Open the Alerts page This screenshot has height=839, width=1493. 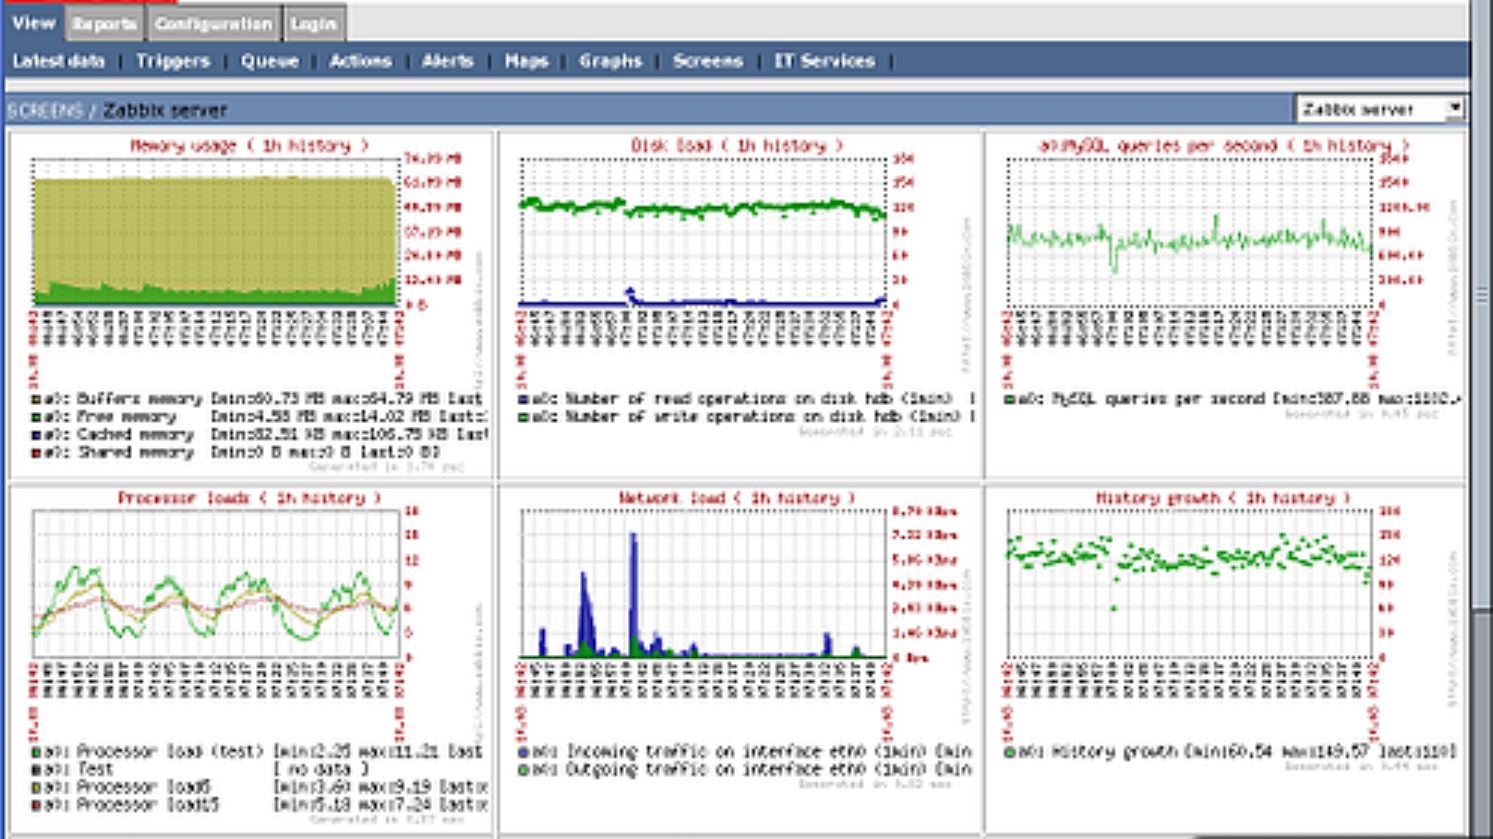click(447, 61)
